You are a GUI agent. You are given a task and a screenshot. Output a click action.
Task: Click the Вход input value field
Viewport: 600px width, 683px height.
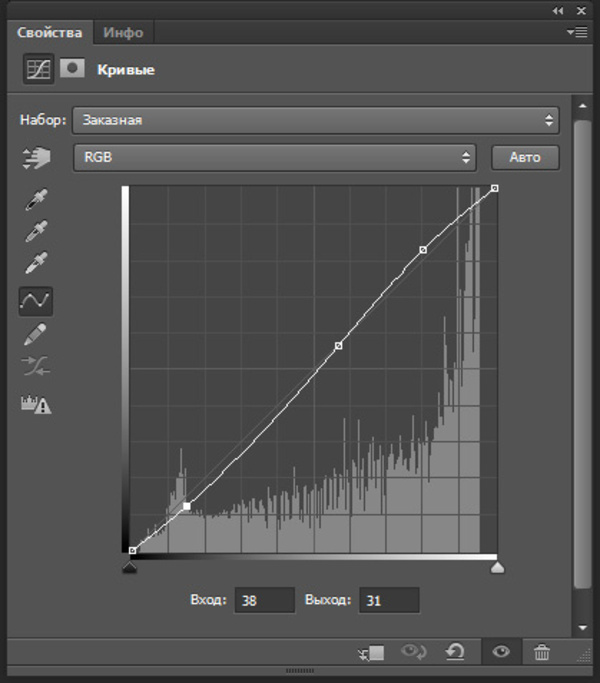(x=264, y=600)
